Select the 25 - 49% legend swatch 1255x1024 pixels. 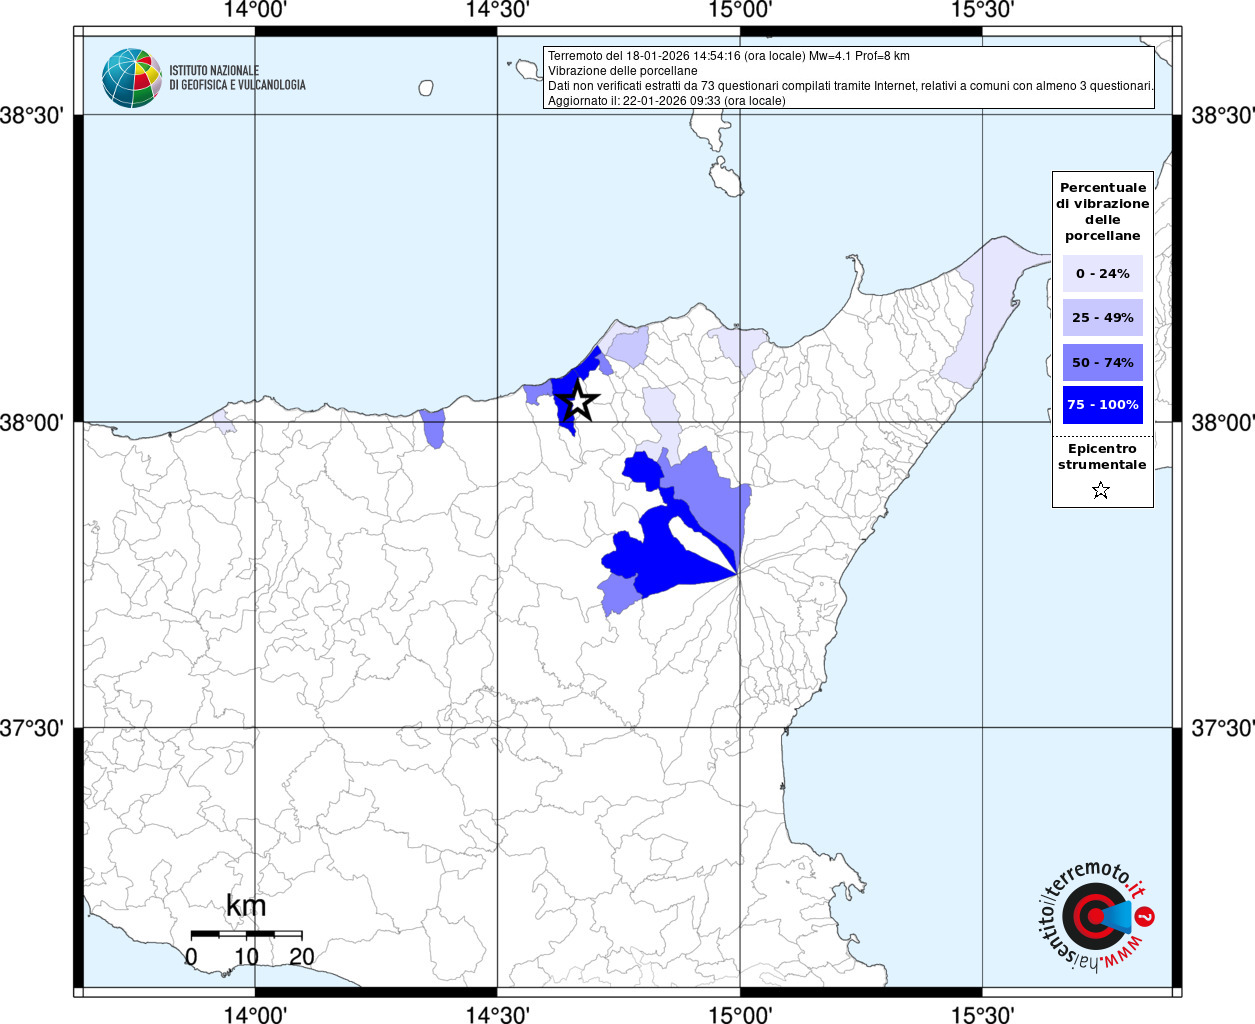(1102, 318)
